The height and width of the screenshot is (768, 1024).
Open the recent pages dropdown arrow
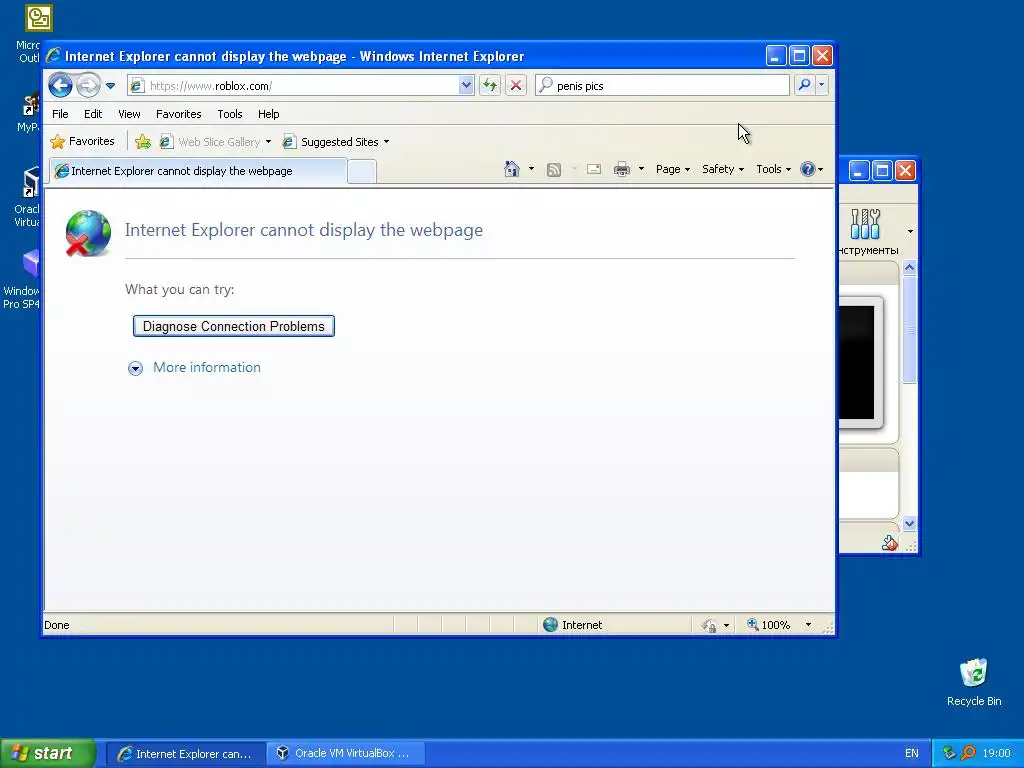[110, 86]
